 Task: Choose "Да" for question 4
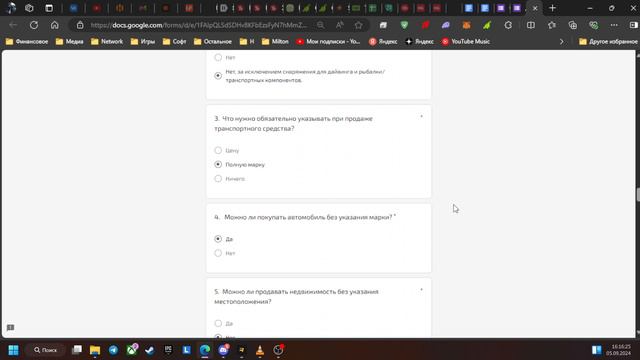tap(218, 239)
